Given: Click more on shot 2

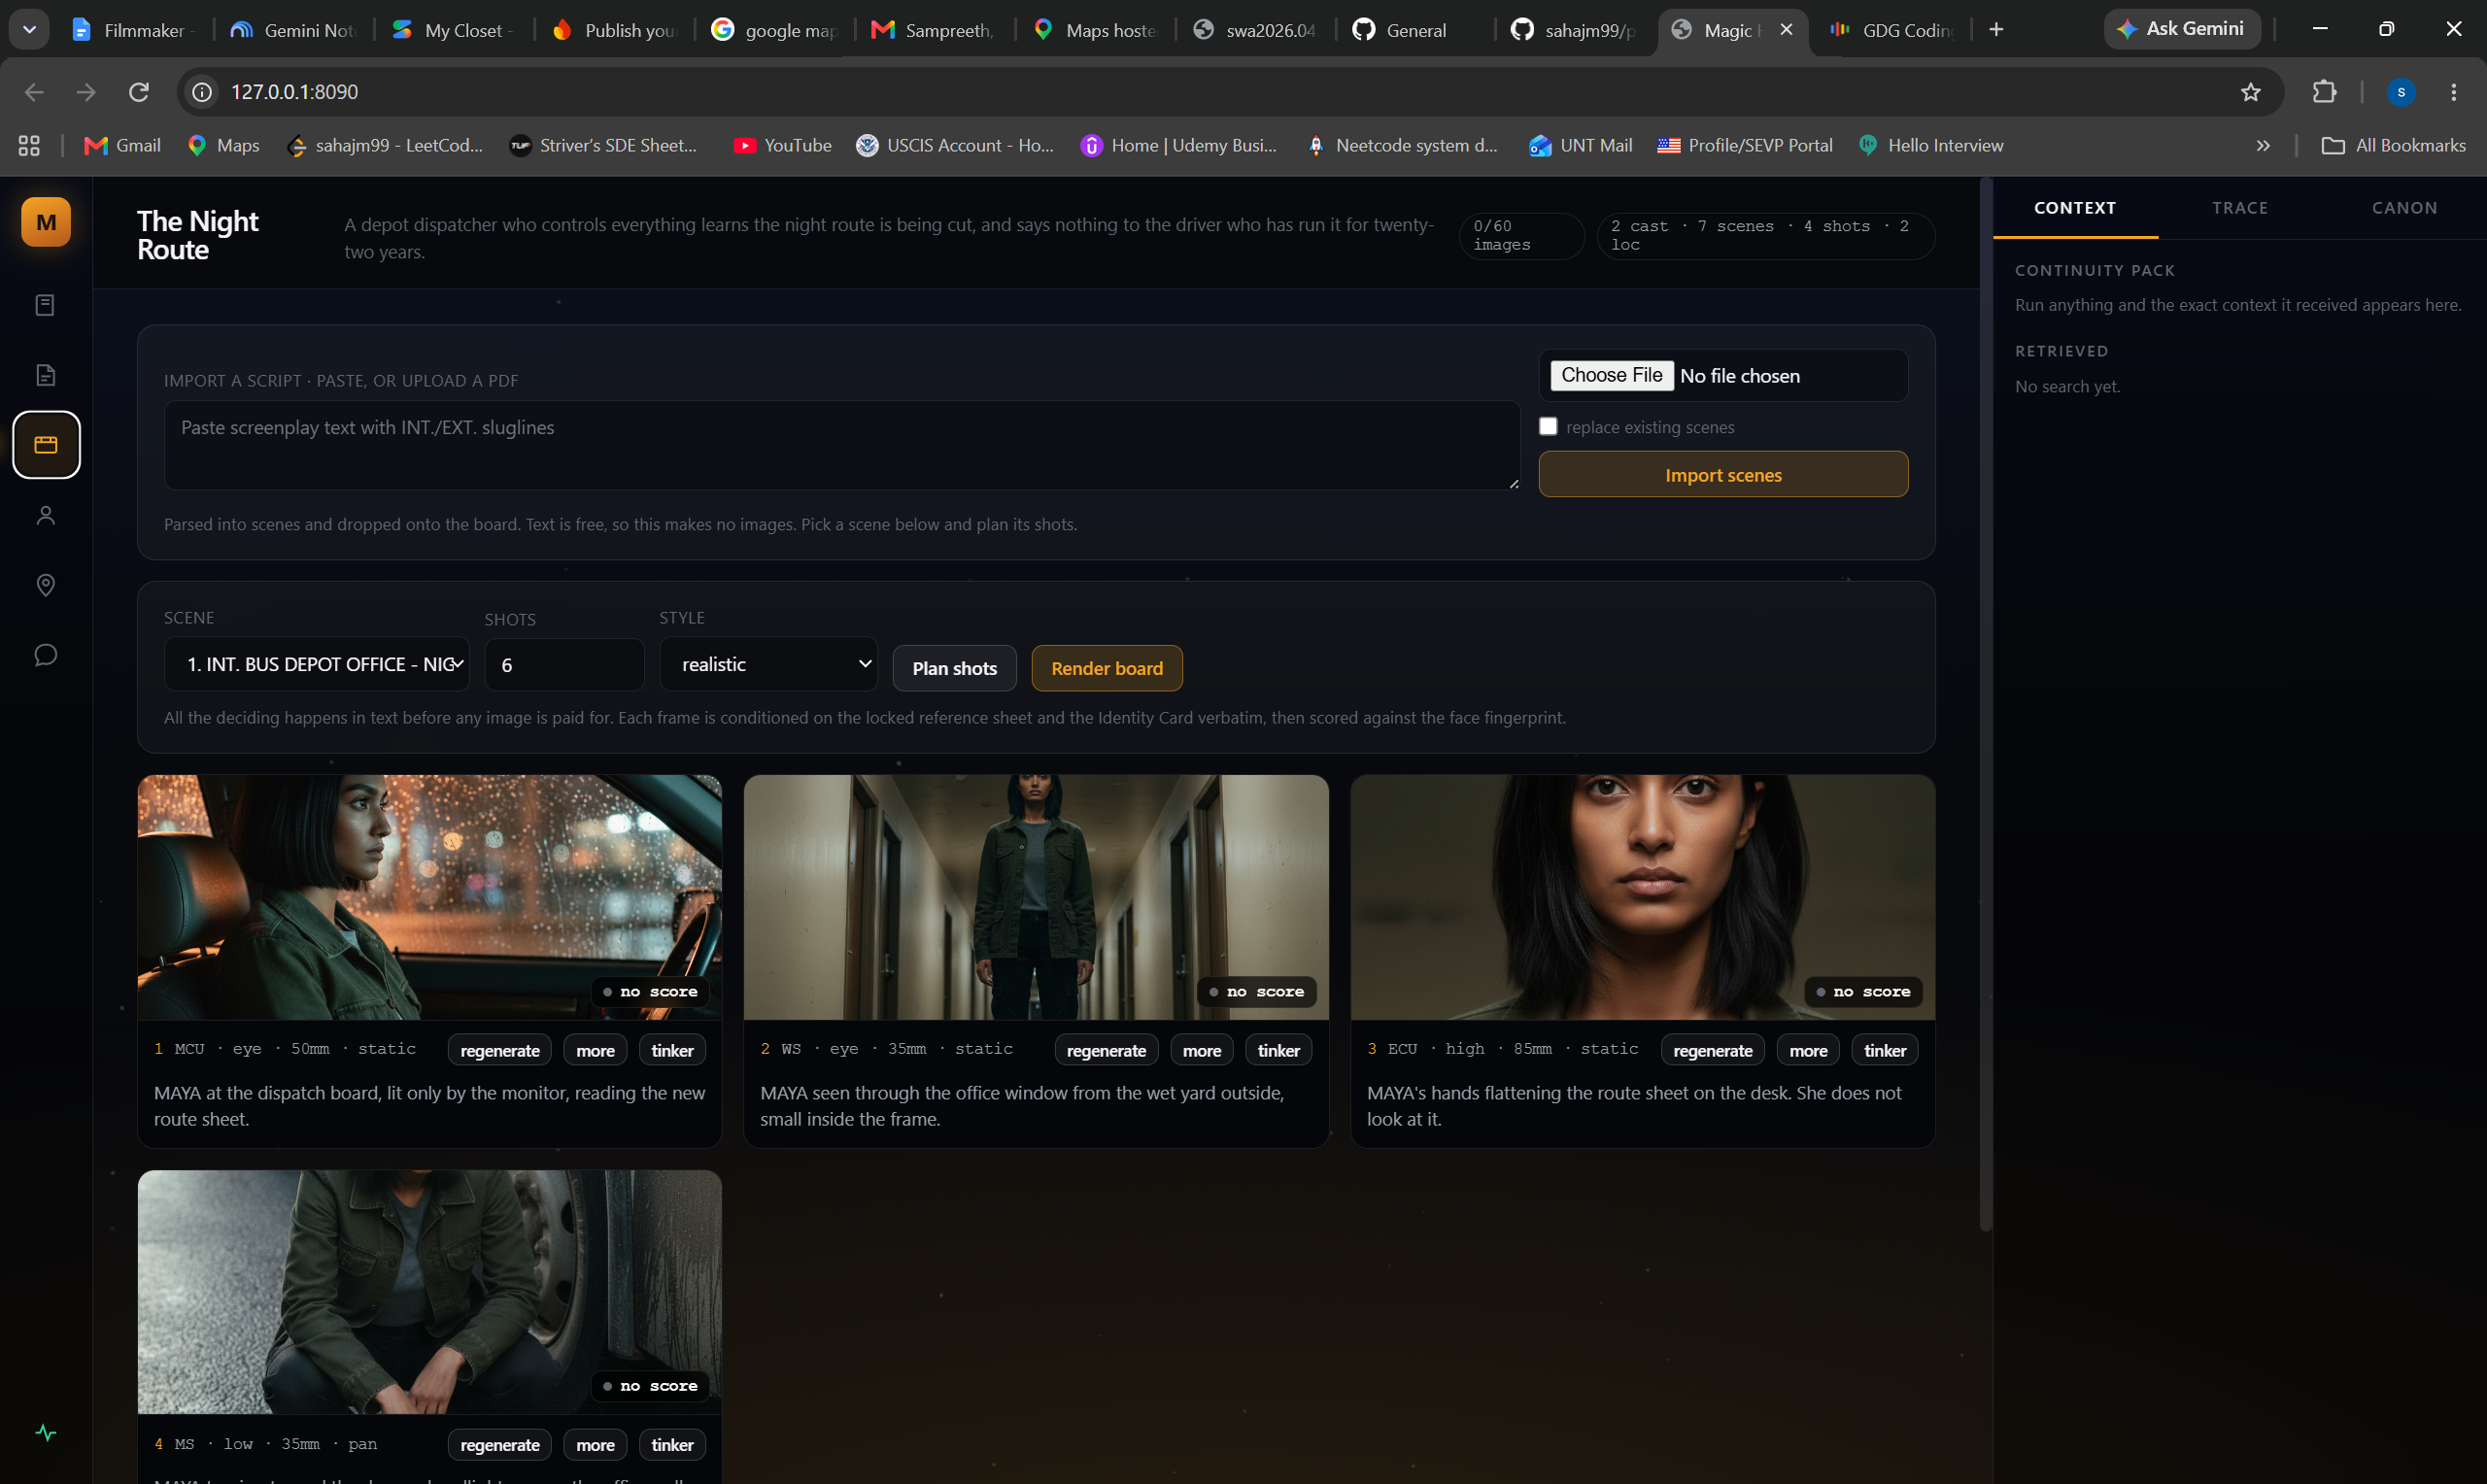Looking at the screenshot, I should pos(1202,1050).
